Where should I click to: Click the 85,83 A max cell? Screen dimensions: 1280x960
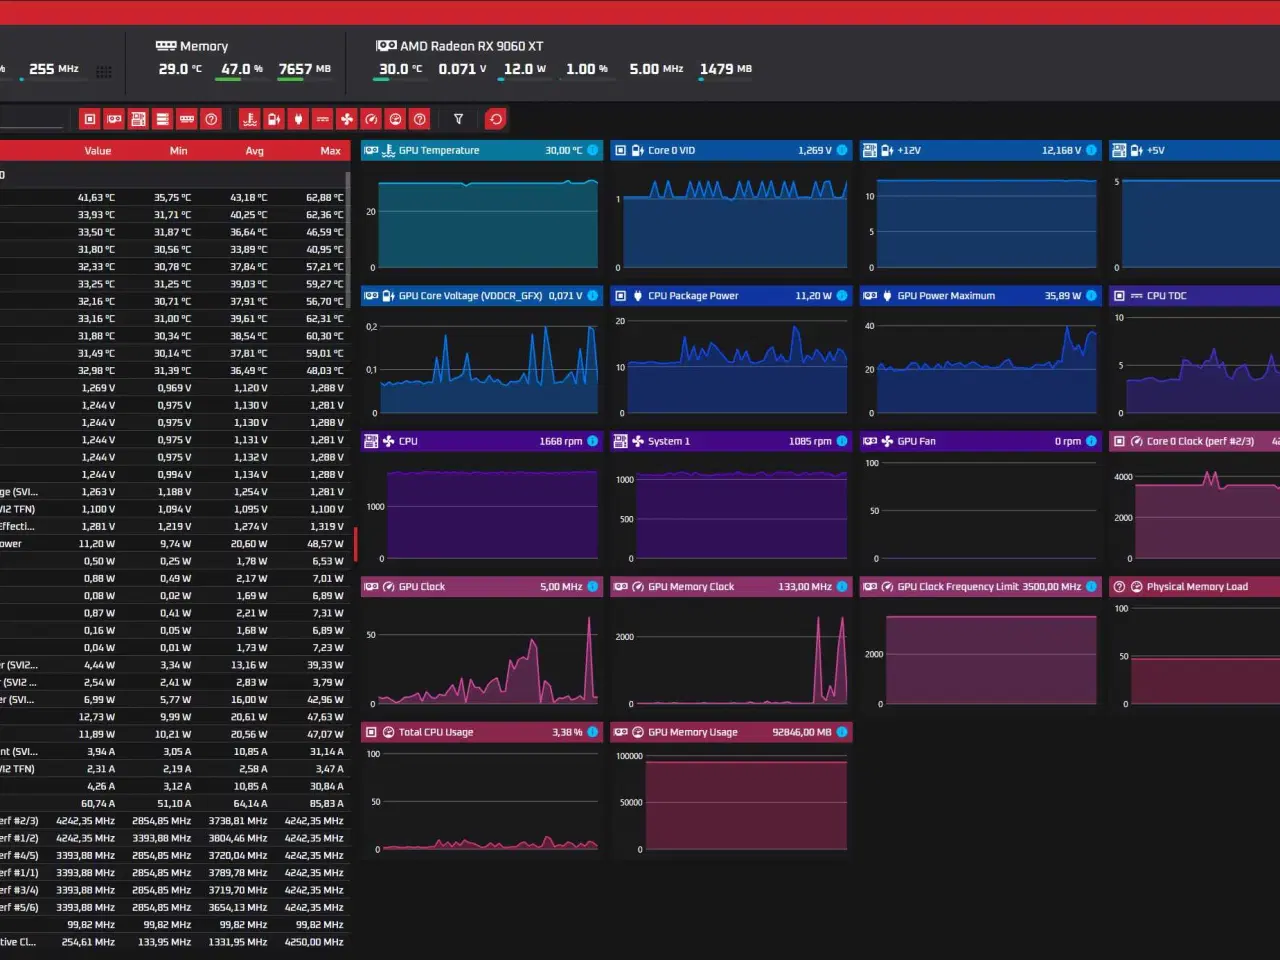[x=326, y=804]
